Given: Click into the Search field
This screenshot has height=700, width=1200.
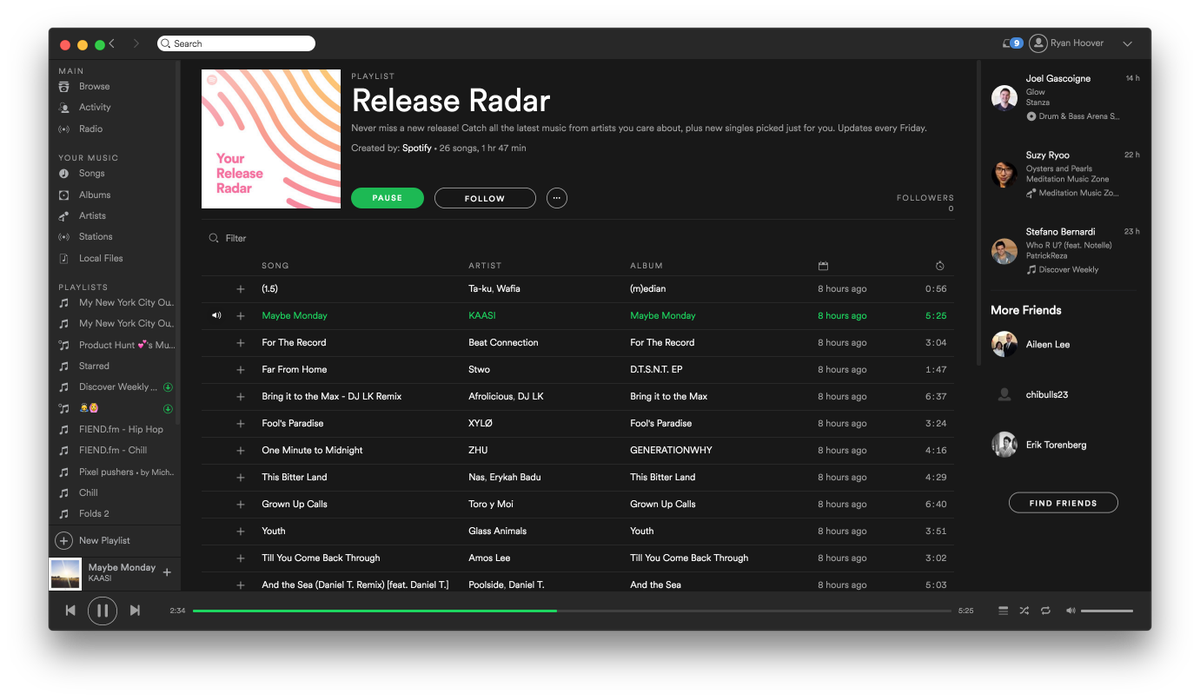Looking at the screenshot, I should tap(236, 43).
